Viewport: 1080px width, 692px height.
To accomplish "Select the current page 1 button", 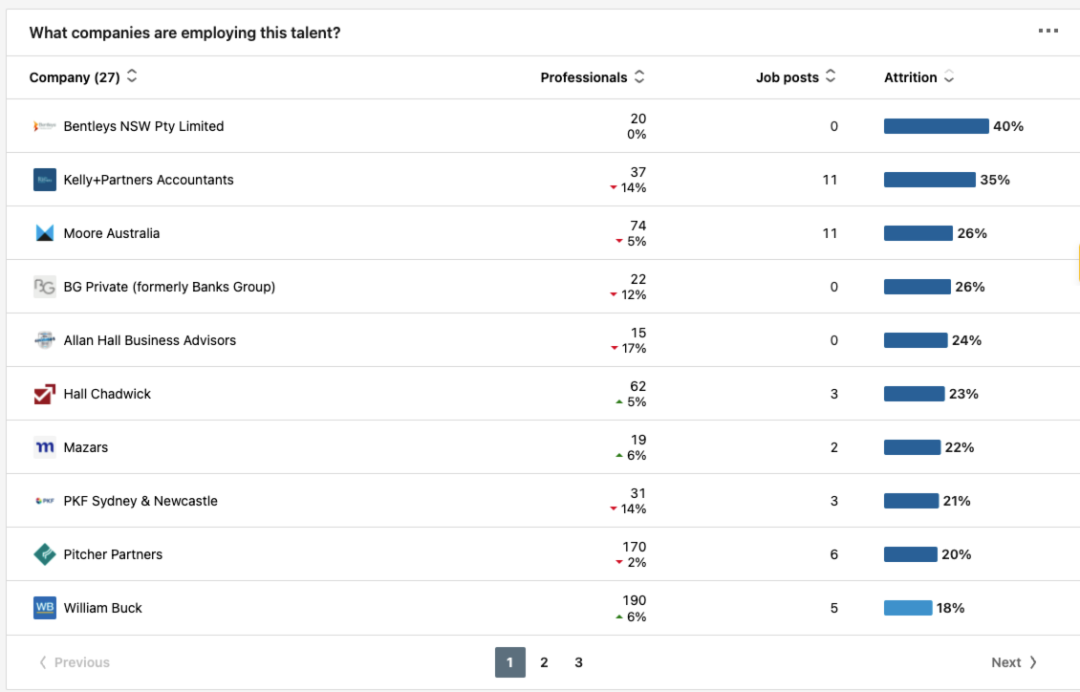I will coord(510,662).
